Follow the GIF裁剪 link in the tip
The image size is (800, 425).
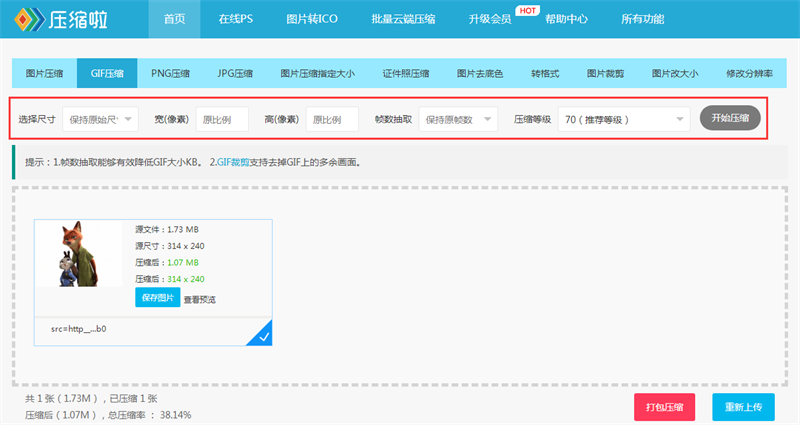pos(233,162)
